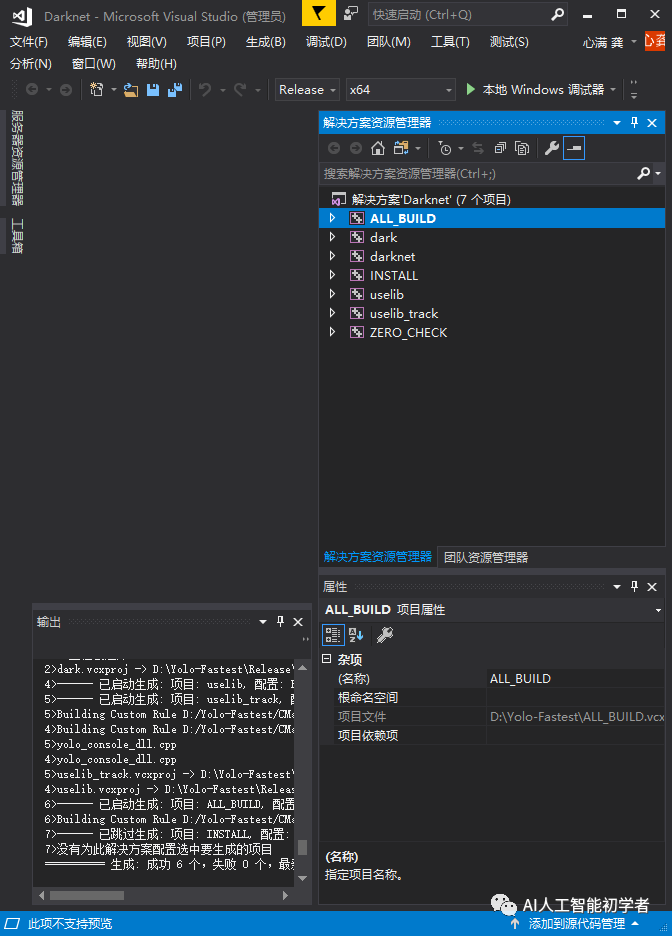This screenshot has width=672, height=936.
Task: Click the switch views icon in Solution Explorer
Action: point(401,148)
